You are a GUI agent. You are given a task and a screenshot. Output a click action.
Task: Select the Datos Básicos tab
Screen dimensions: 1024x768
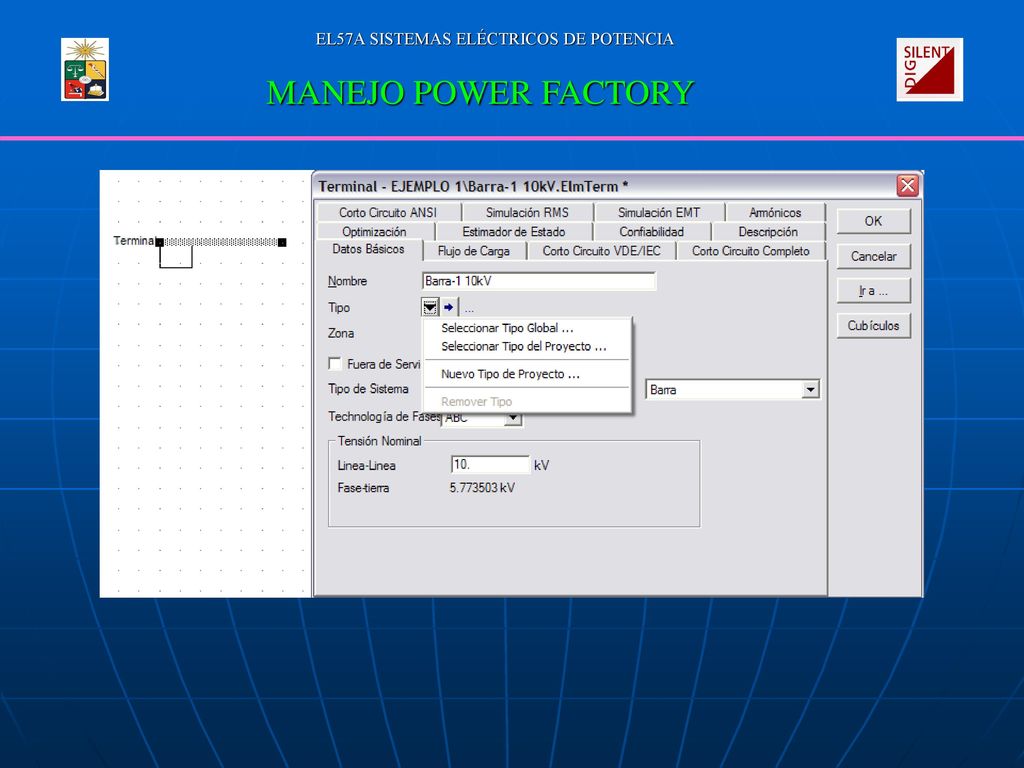(x=368, y=249)
